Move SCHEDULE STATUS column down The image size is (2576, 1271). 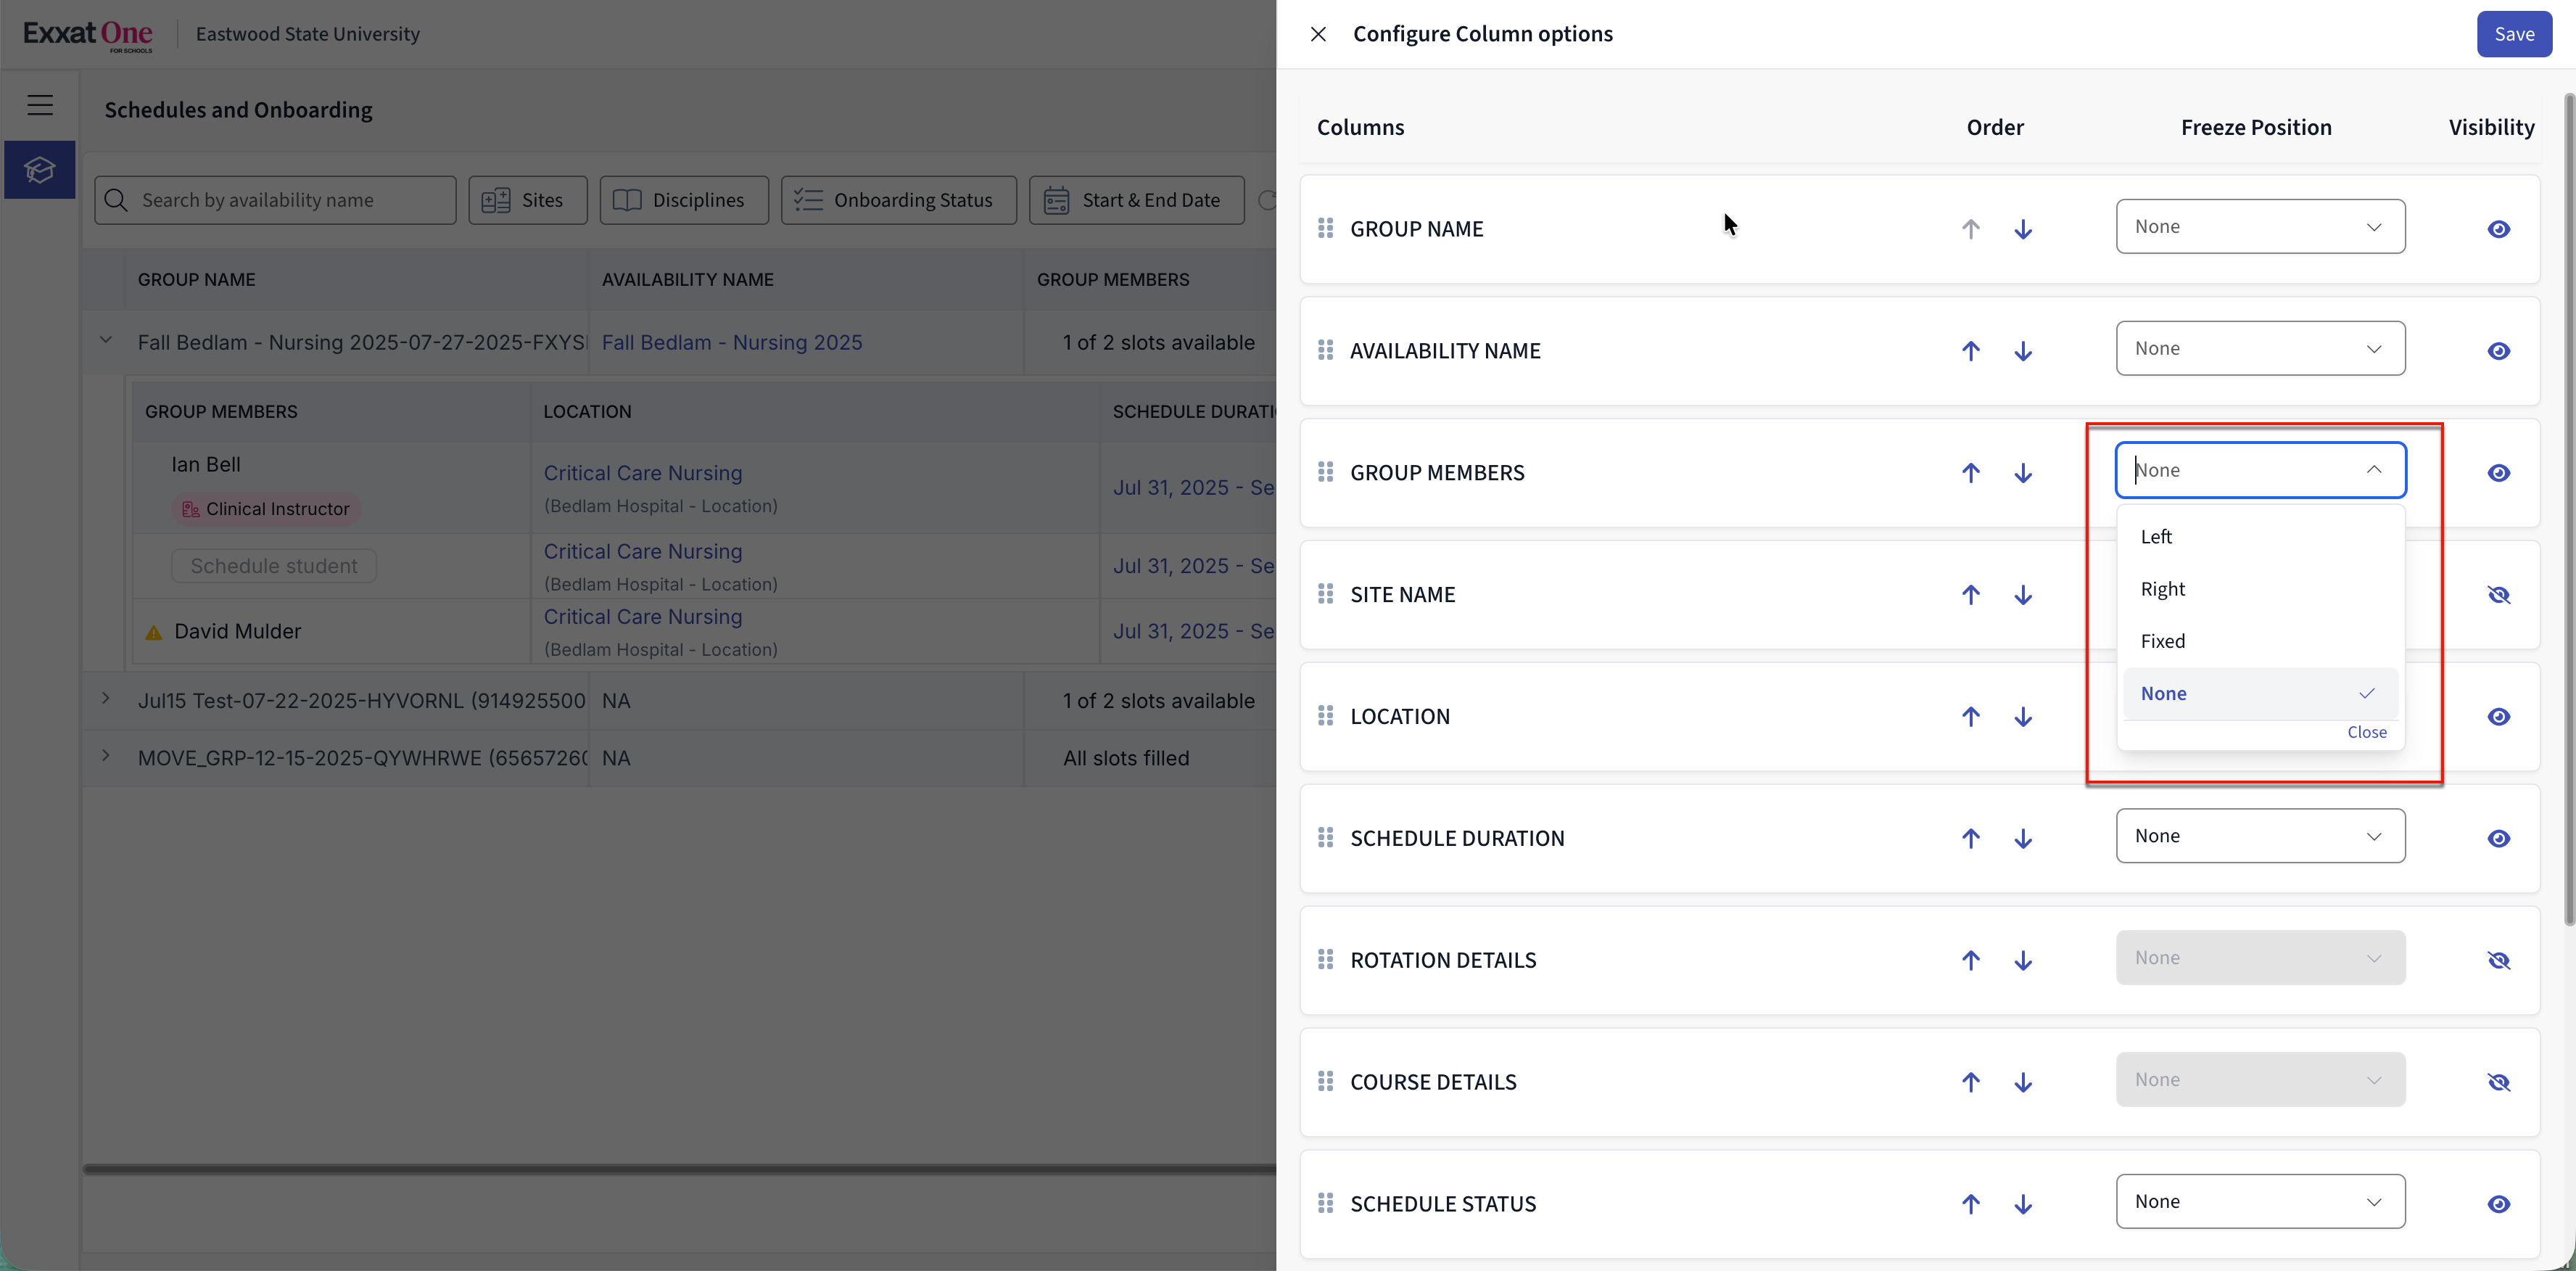point(2022,1204)
